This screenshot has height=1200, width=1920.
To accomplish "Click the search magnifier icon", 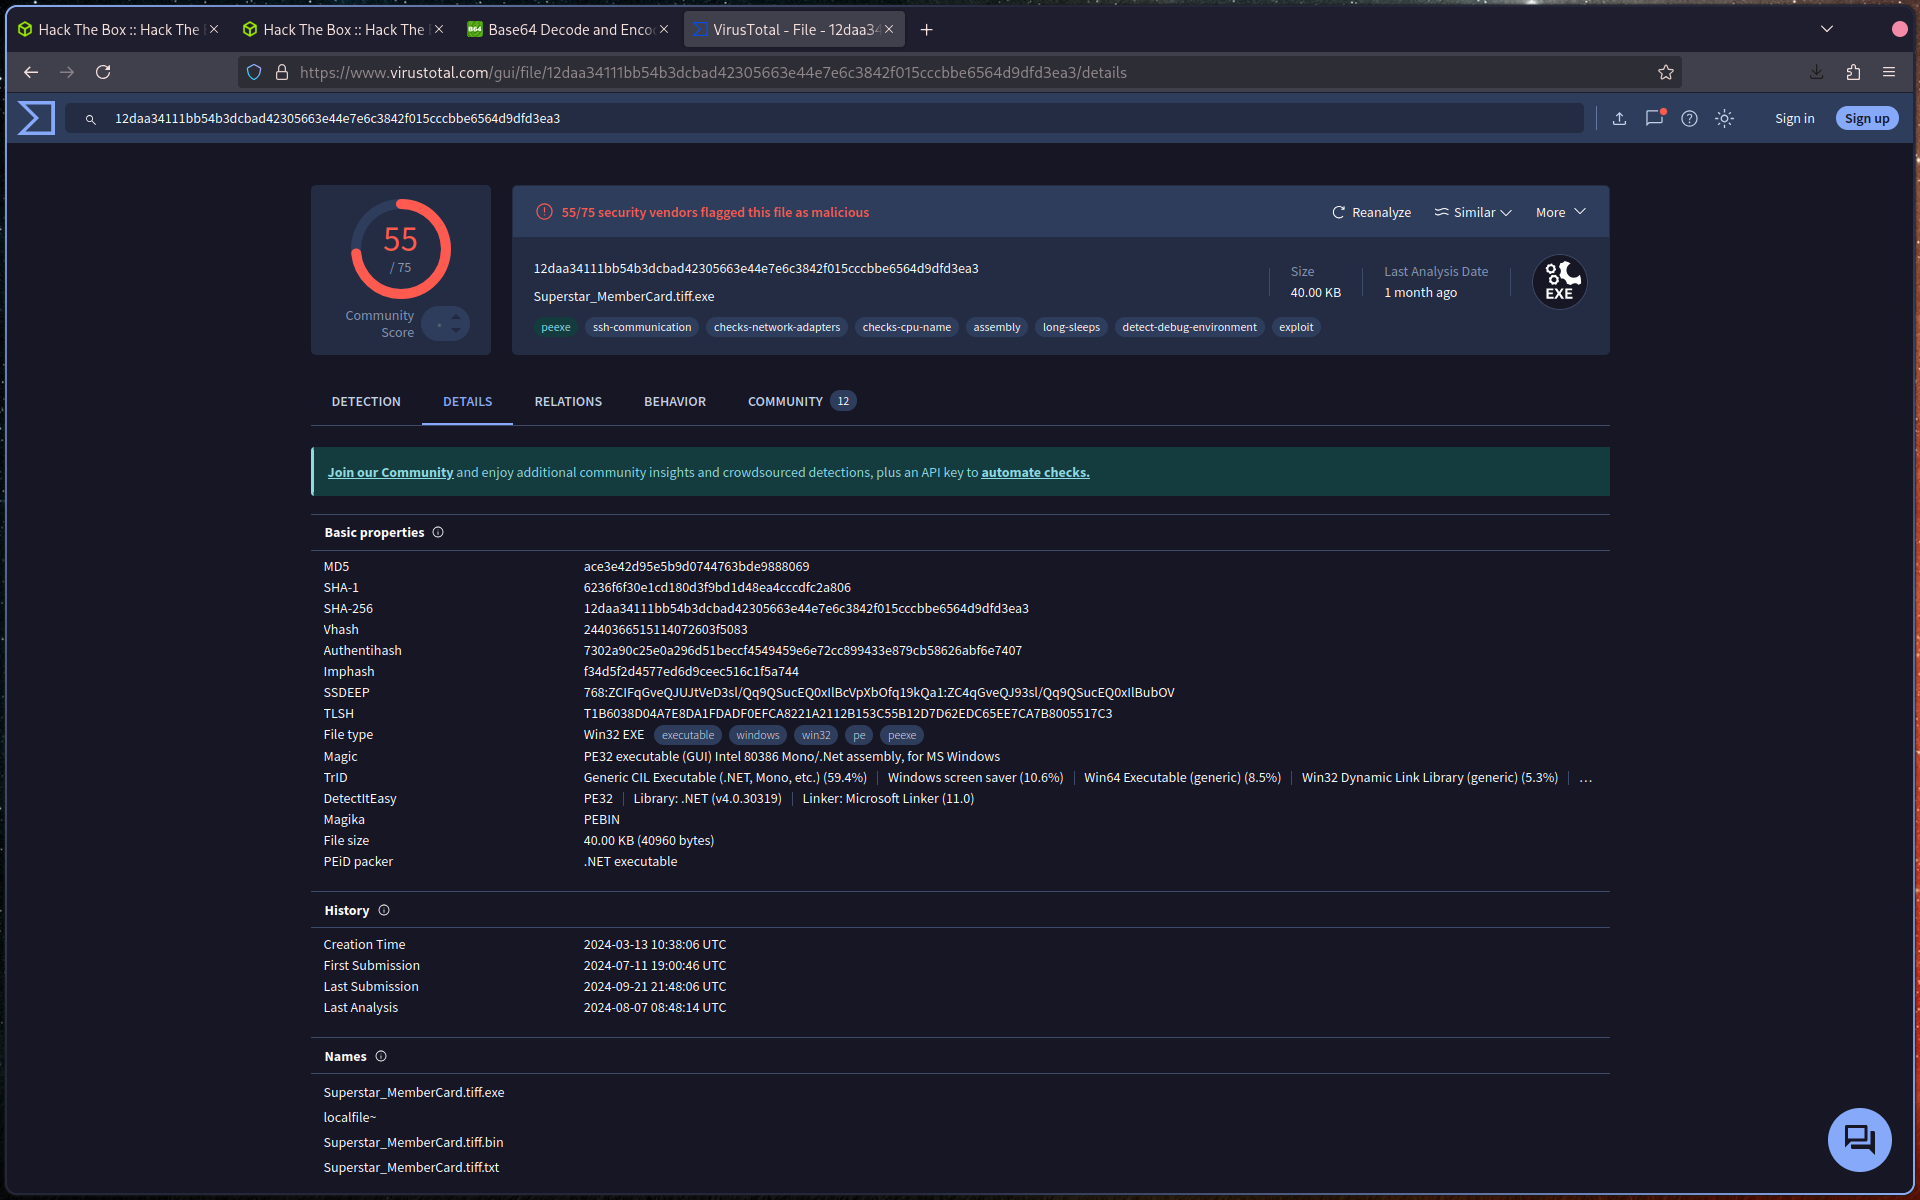I will (90, 119).
